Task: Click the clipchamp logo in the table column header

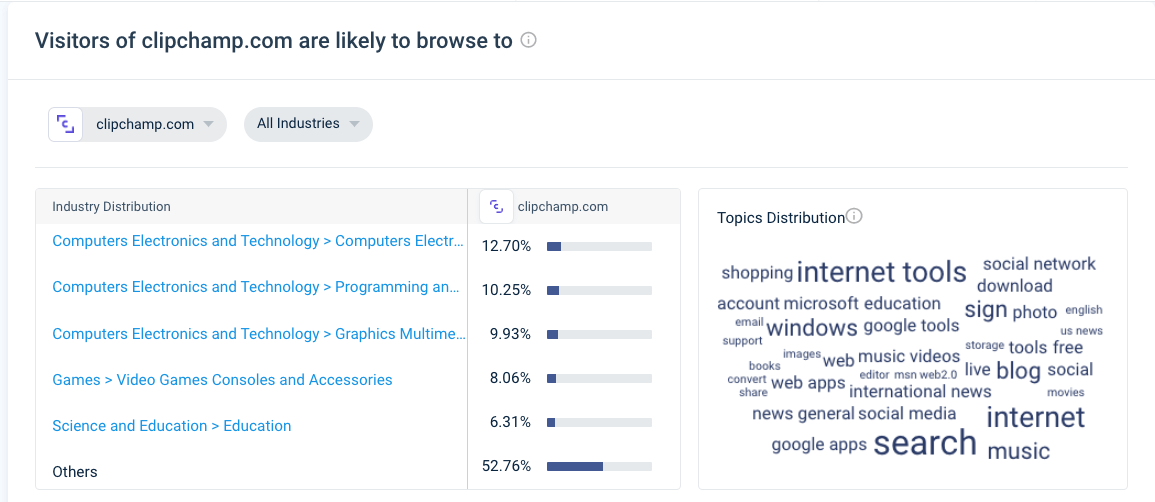Action: tap(496, 207)
